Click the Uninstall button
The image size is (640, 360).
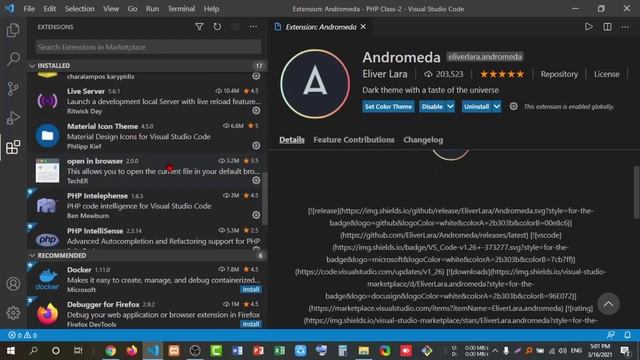476,107
